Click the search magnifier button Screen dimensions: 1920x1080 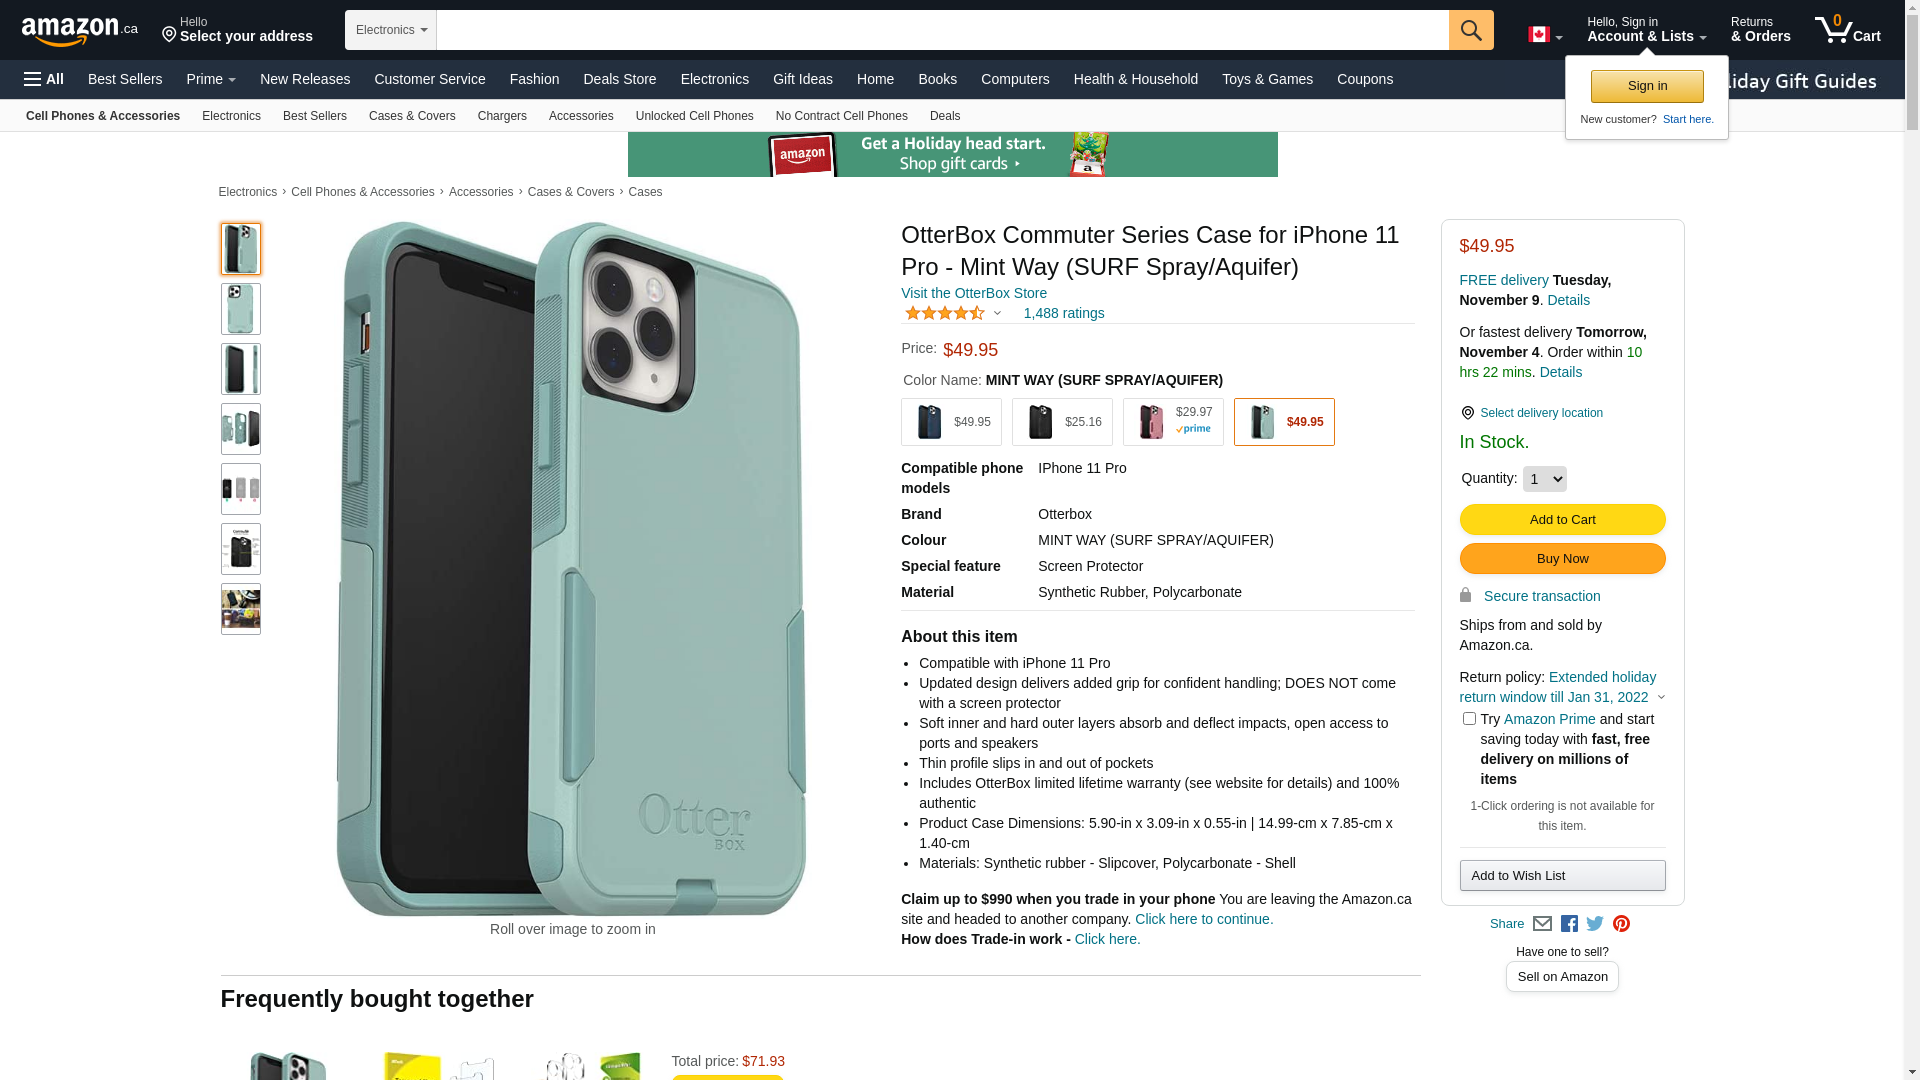tap(1471, 30)
